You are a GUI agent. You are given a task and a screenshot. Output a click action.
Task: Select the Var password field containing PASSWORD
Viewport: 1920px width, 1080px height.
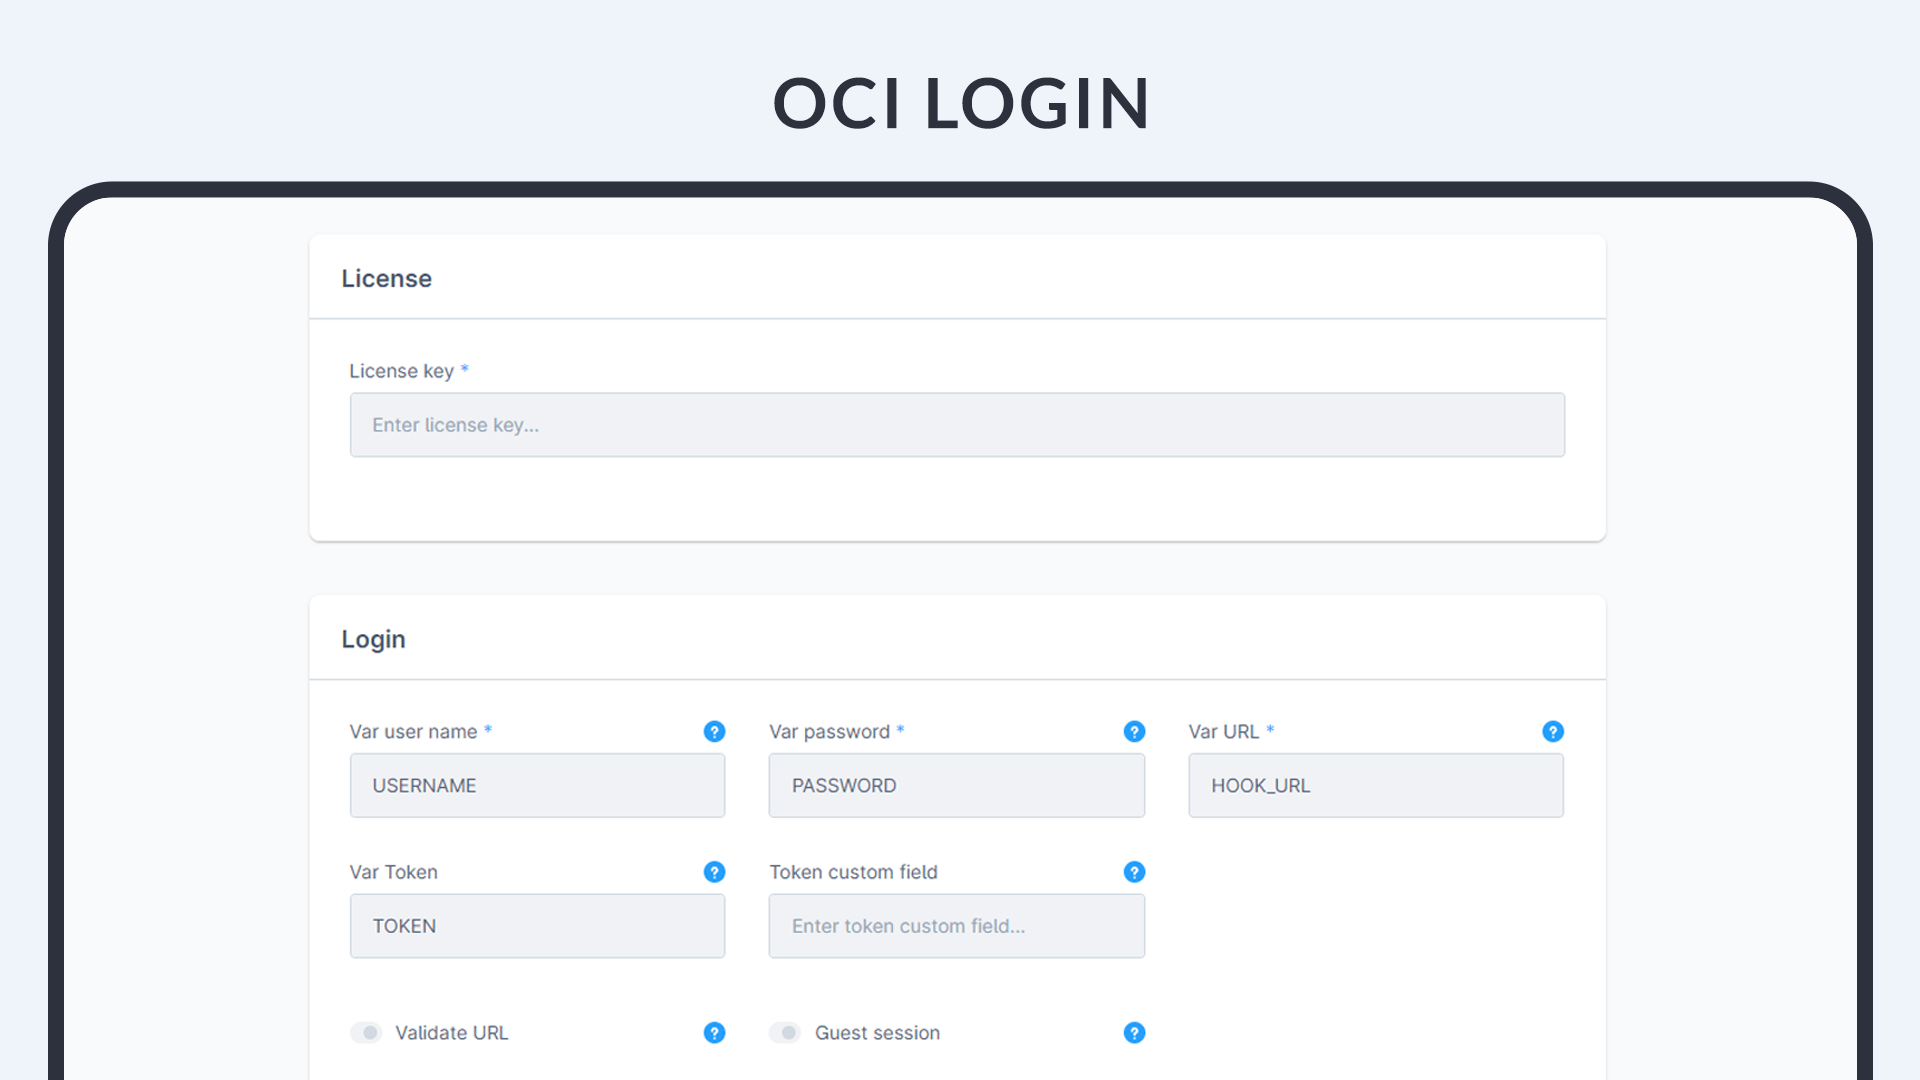tap(957, 785)
